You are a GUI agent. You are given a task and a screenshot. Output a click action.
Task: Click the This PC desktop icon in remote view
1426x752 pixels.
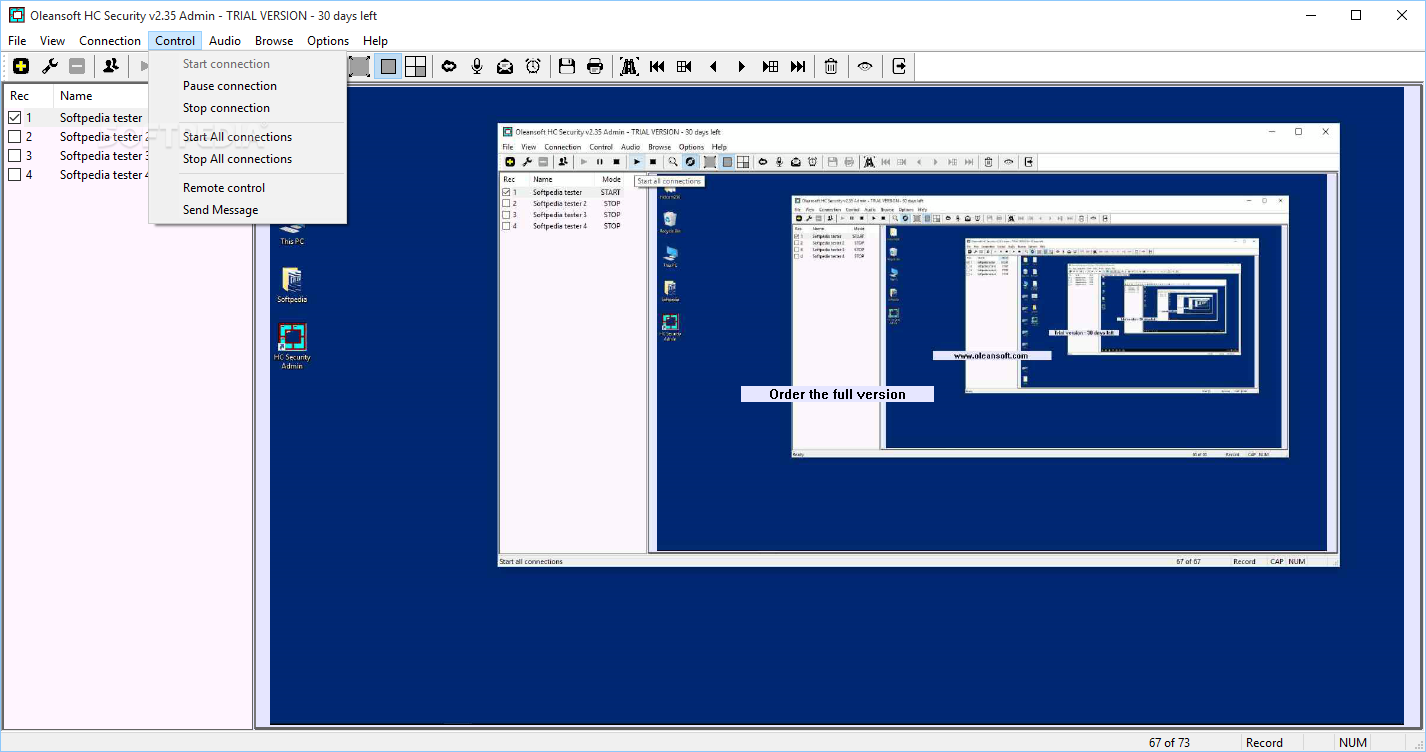click(292, 233)
